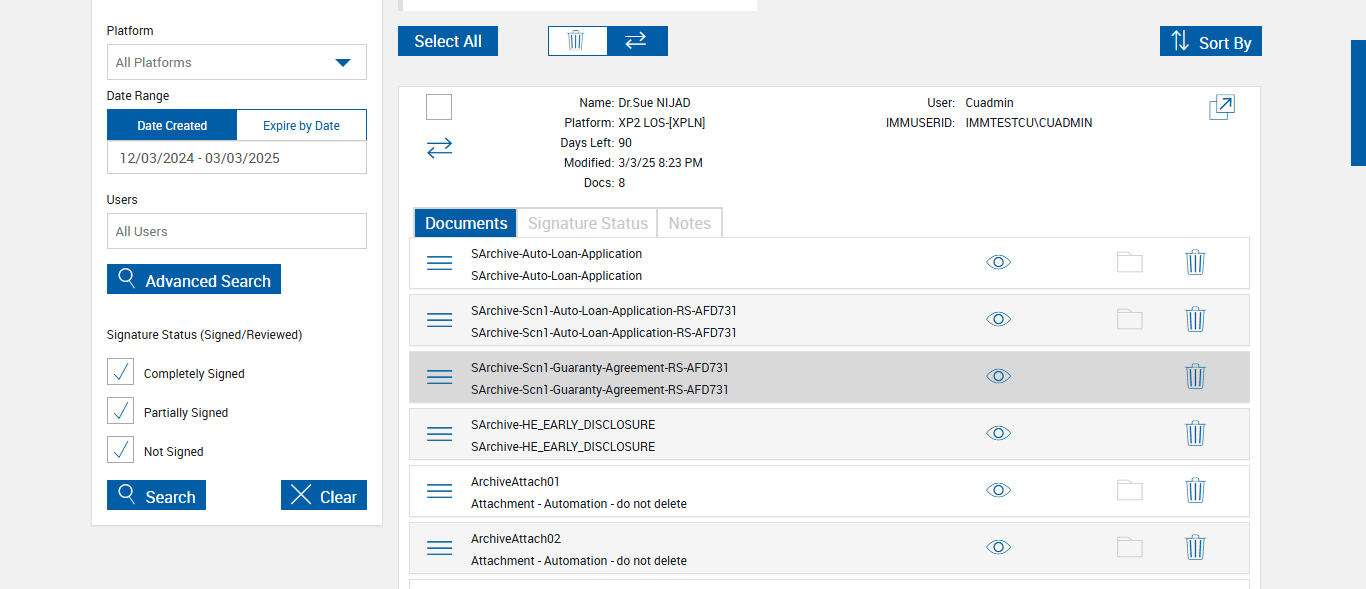Delete the SArchive-Scn1-Guaranty-Agreement-RS-AFD731 document
1366x589 pixels.
[x=1195, y=376]
